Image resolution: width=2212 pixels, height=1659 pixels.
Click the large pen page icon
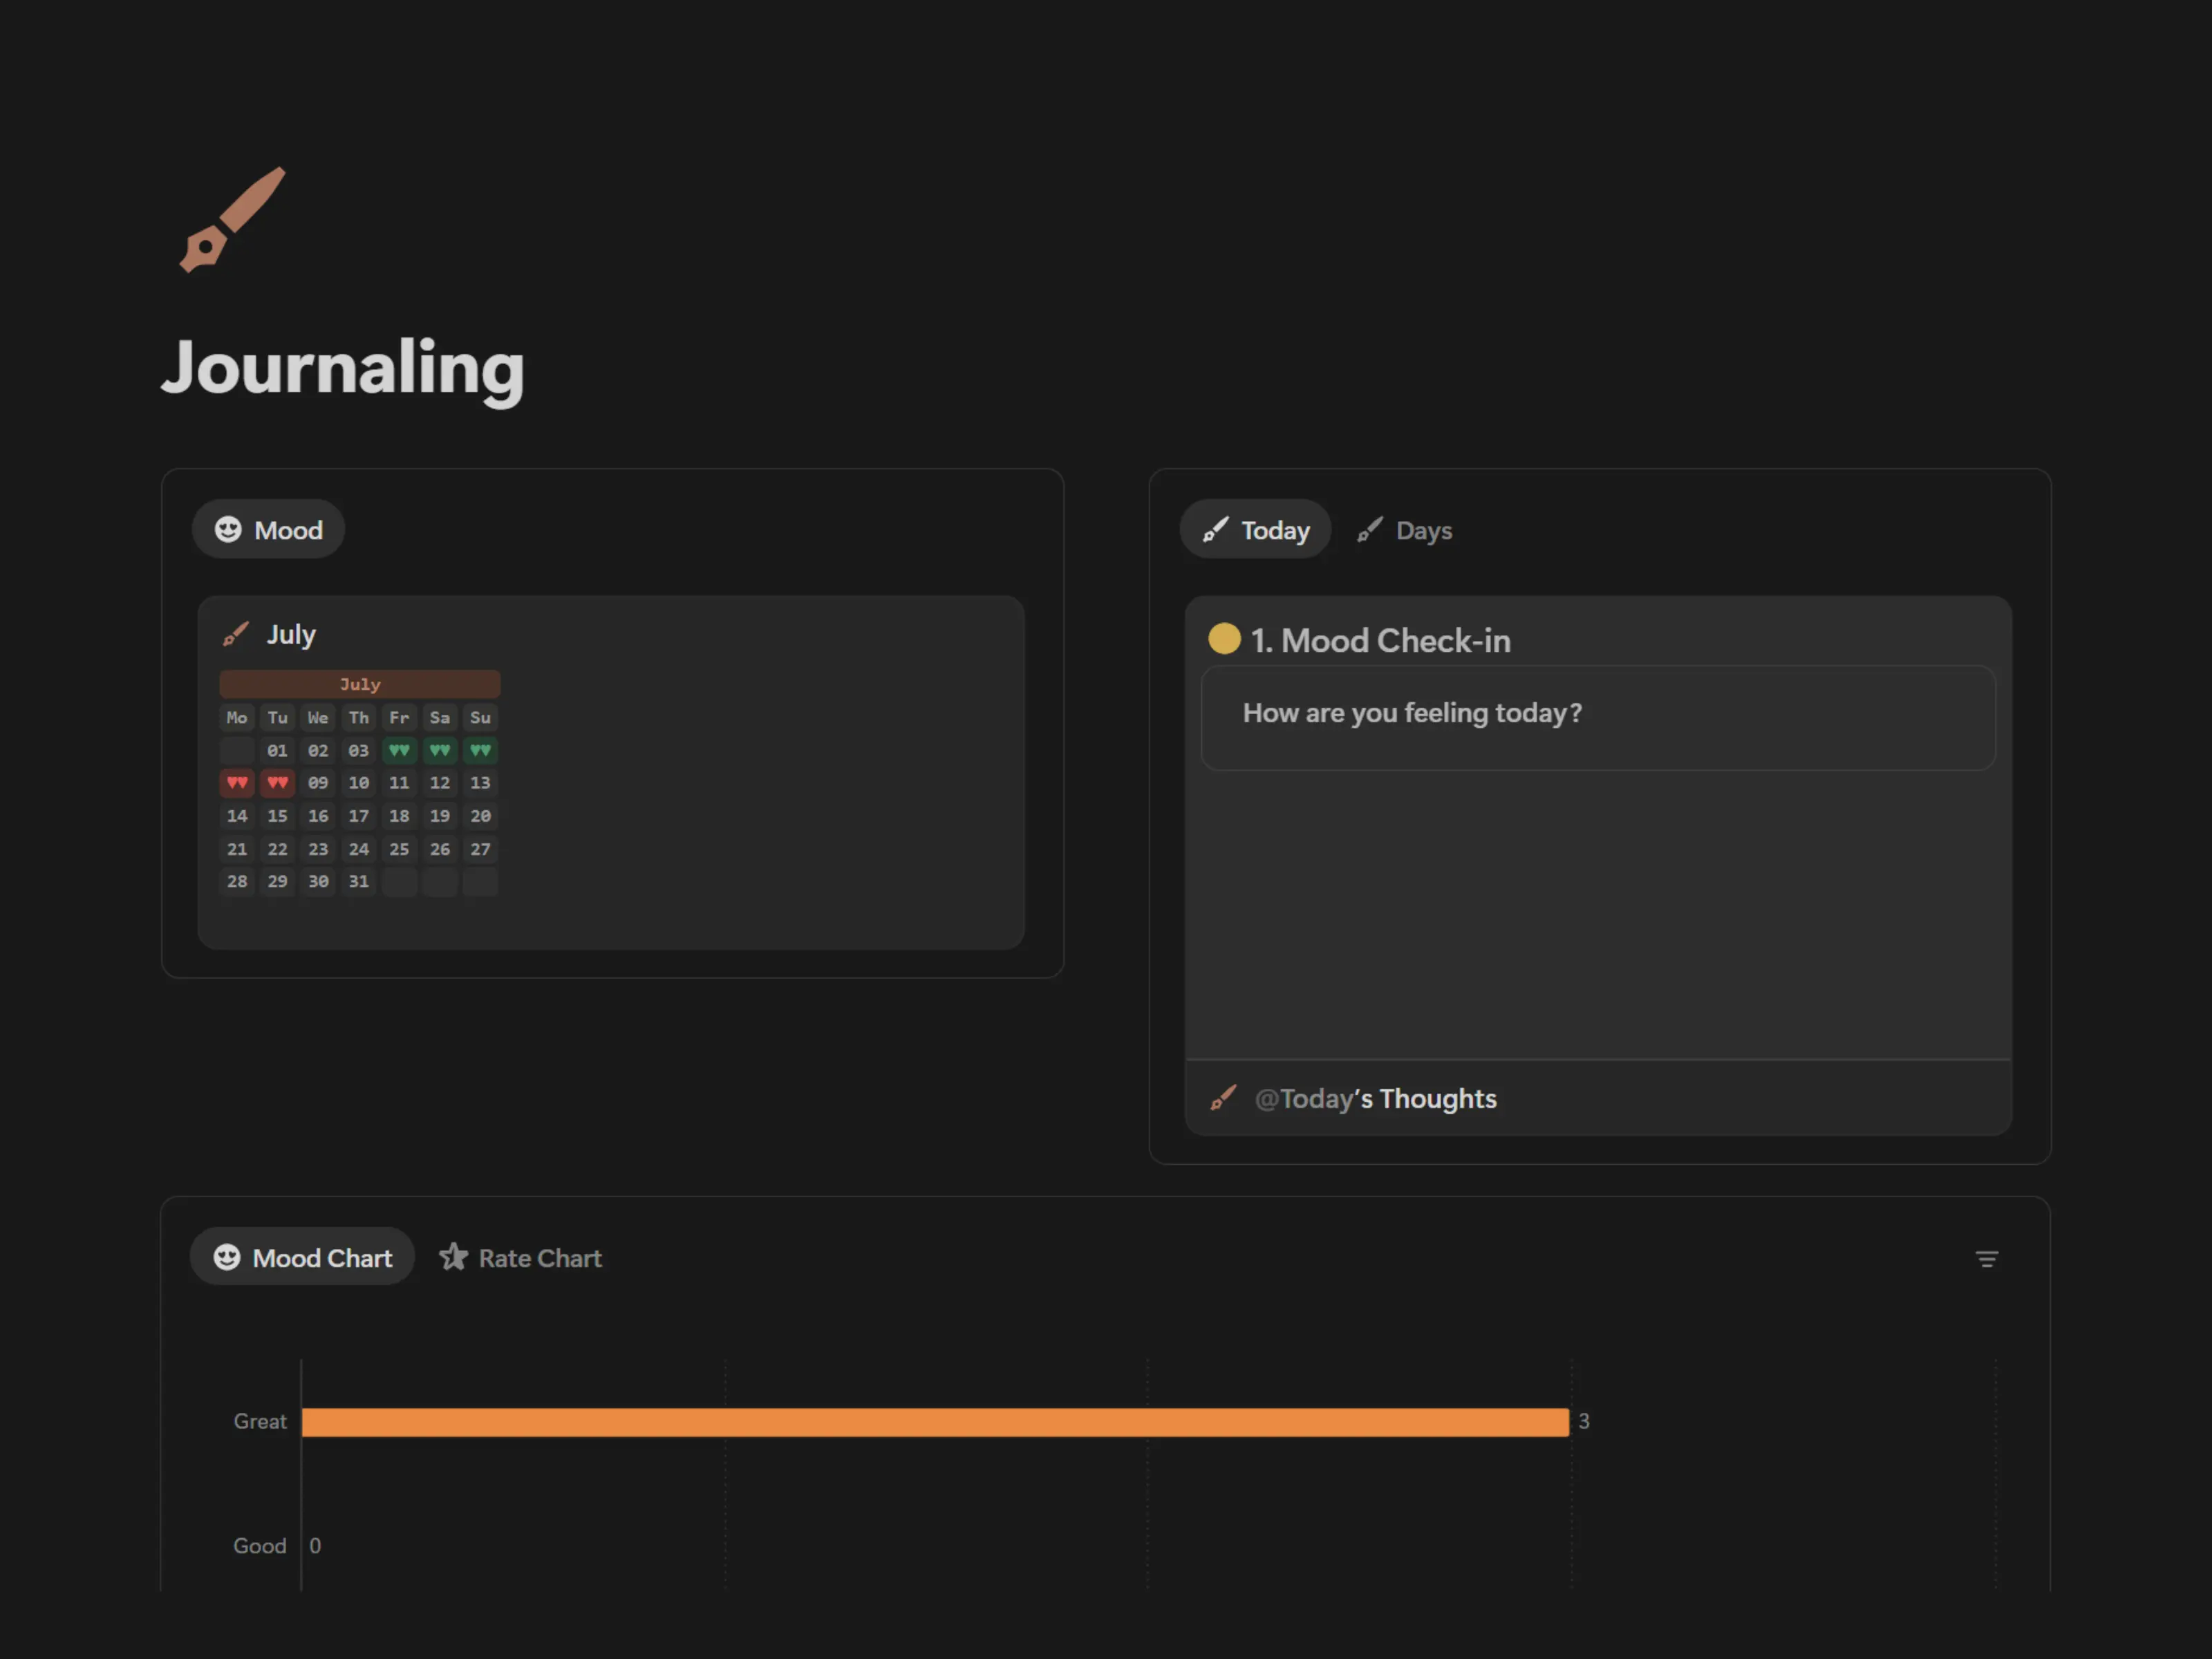coord(232,220)
